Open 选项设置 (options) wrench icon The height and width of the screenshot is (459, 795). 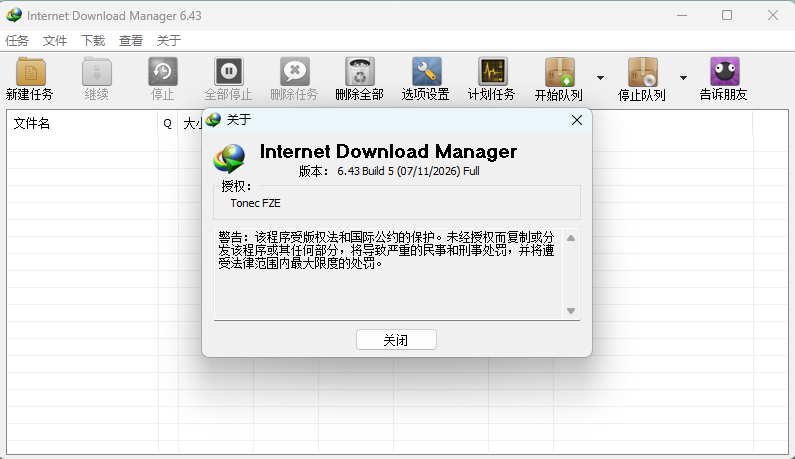(x=426, y=72)
